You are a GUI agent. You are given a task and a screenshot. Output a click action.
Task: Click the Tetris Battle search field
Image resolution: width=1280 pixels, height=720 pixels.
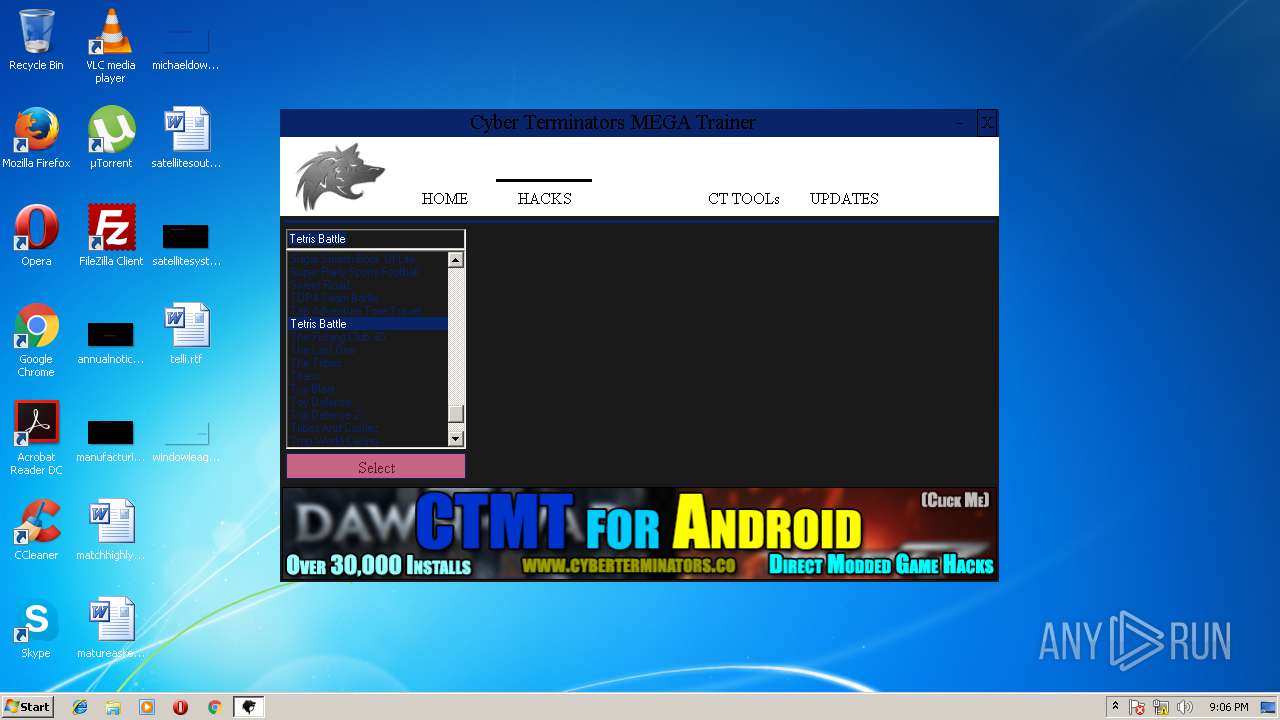pos(376,239)
